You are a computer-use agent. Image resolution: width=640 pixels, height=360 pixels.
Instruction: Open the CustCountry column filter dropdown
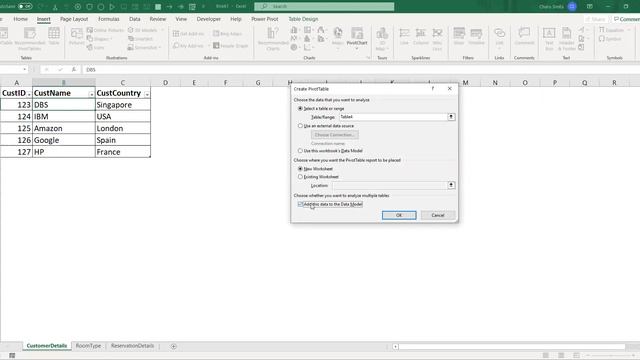[147, 94]
